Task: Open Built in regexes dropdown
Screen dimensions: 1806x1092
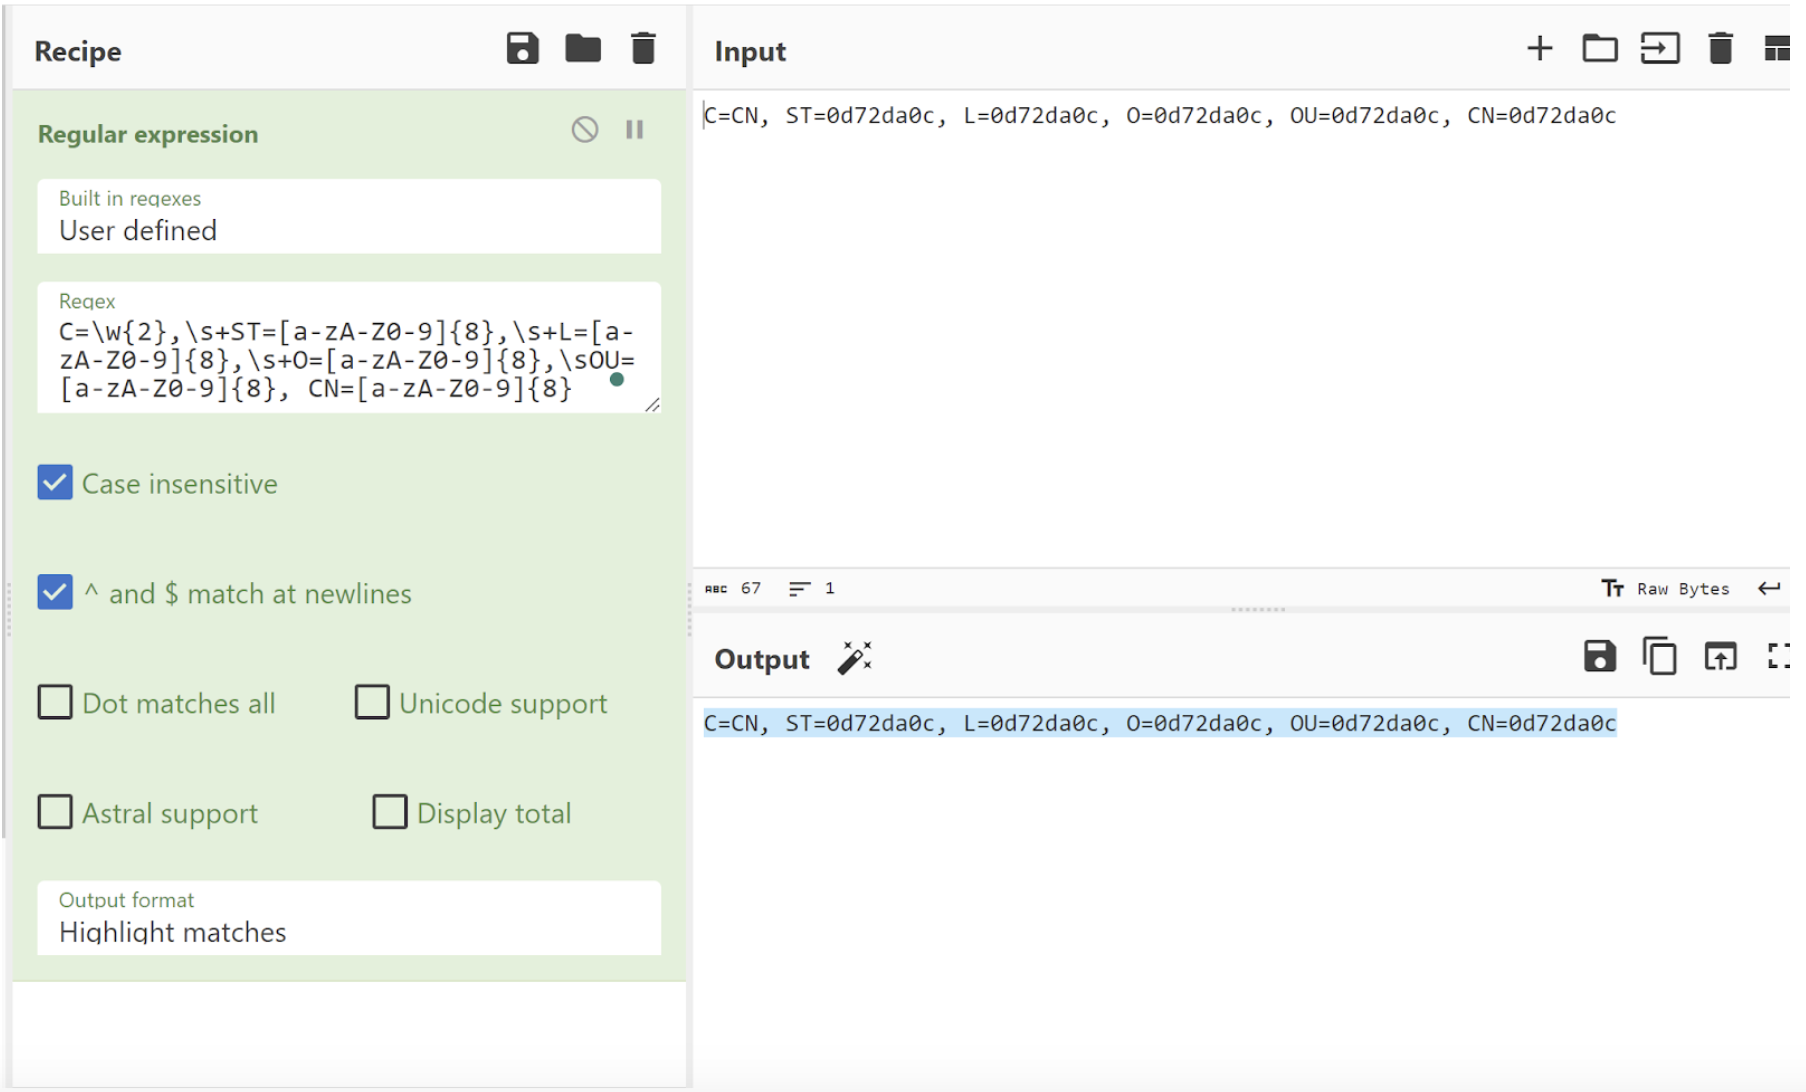Action: pyautogui.click(x=348, y=217)
